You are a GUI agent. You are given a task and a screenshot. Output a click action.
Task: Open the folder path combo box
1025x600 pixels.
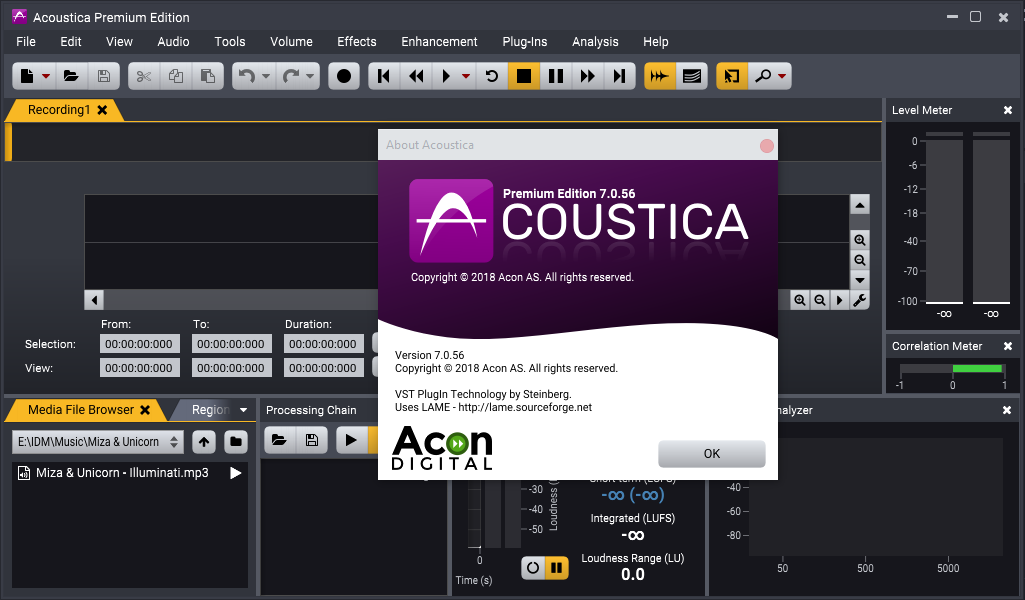point(97,442)
